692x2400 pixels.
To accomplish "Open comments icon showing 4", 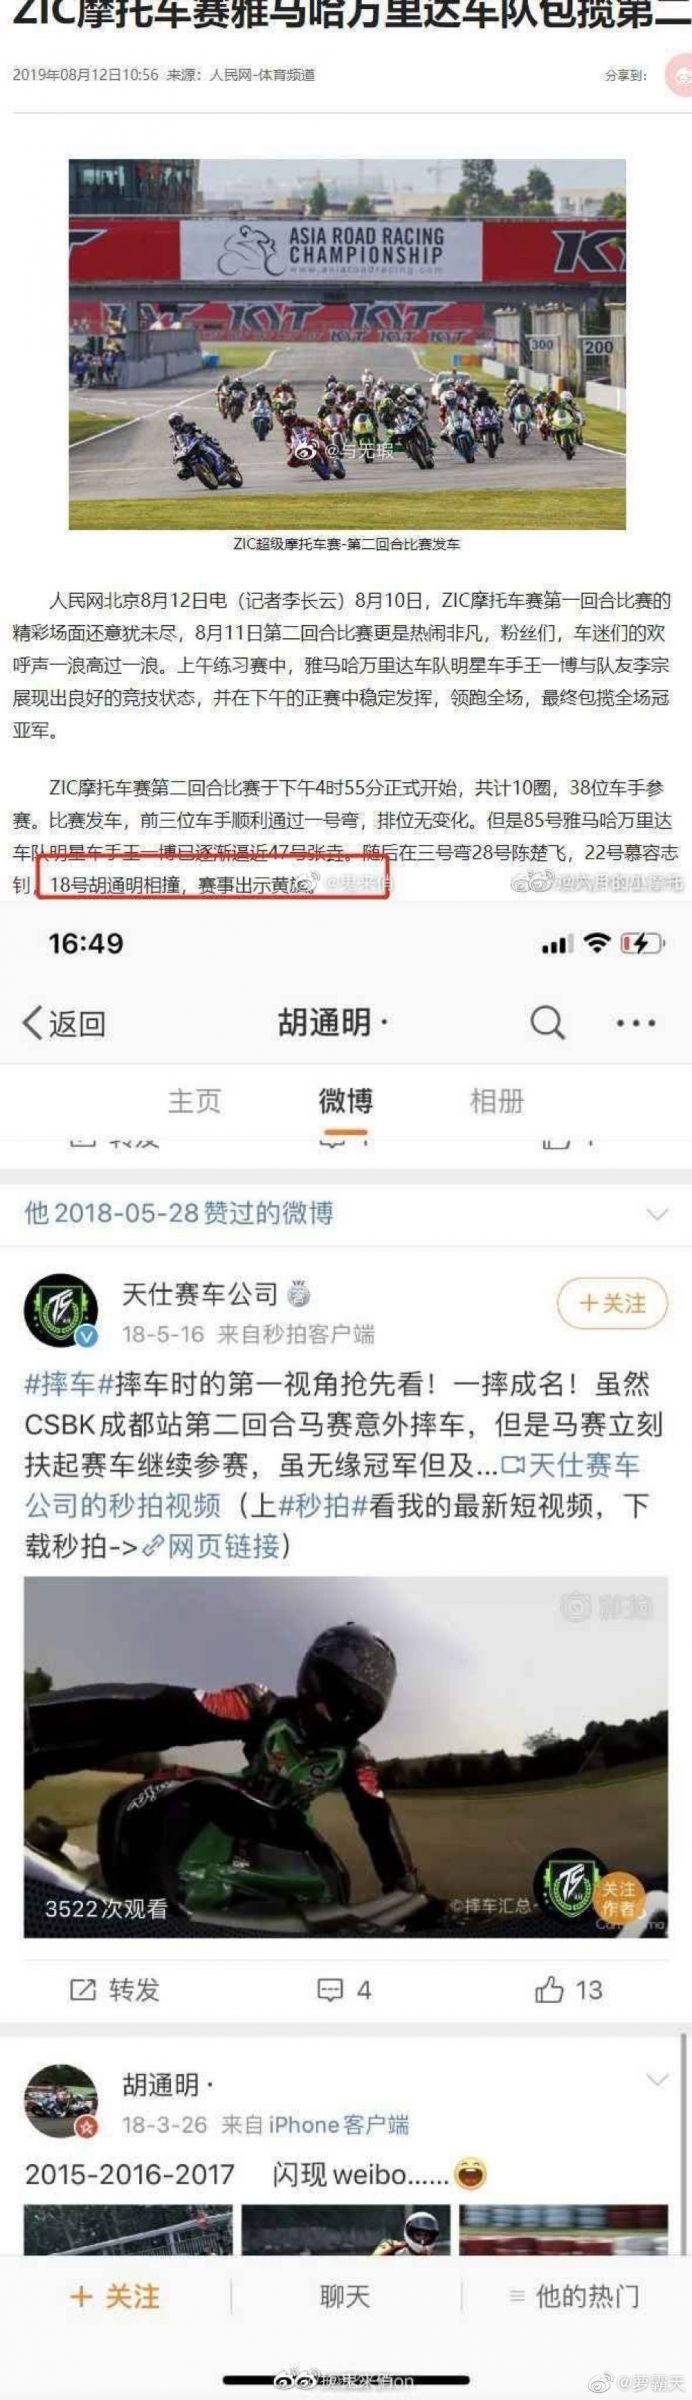I will click(x=344, y=1989).
